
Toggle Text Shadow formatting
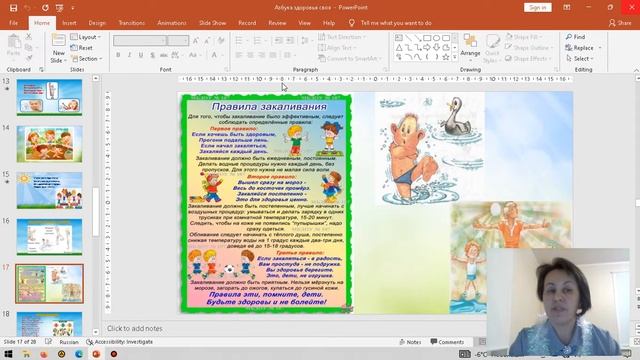click(x=152, y=55)
